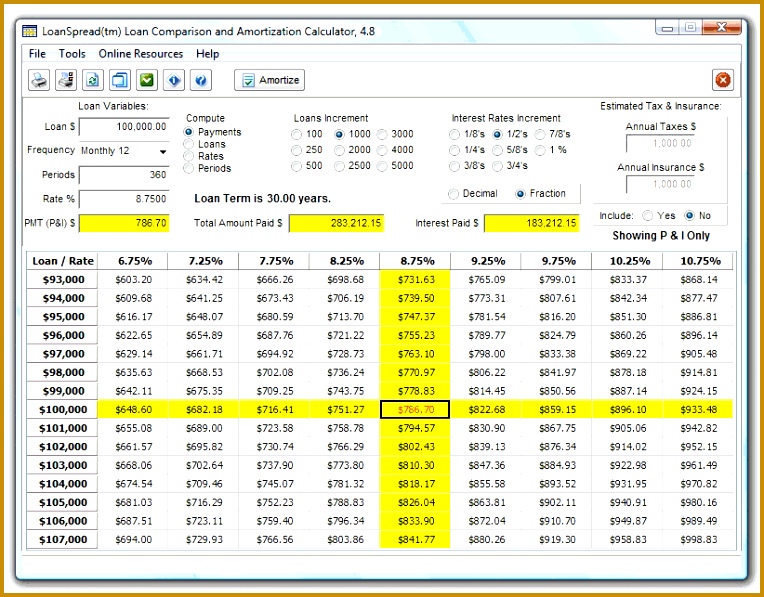
Task: Click the overlapping windows toolbar icon
Action: (120, 80)
